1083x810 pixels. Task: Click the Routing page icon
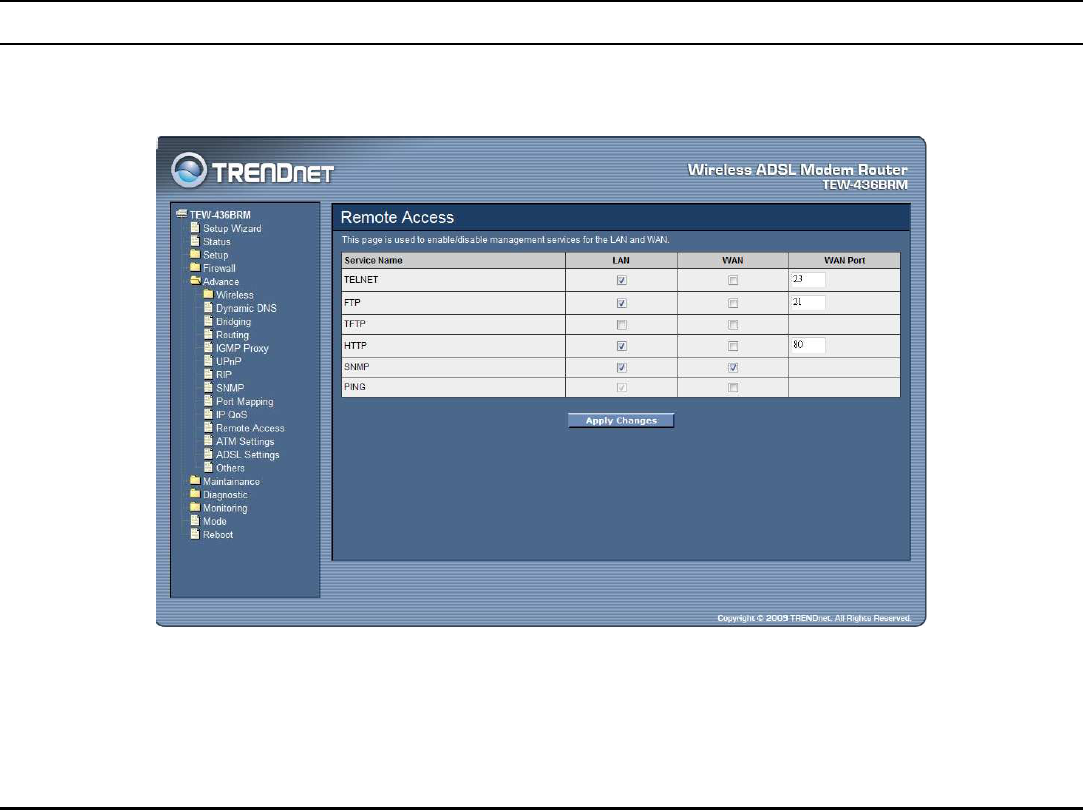click(209, 334)
